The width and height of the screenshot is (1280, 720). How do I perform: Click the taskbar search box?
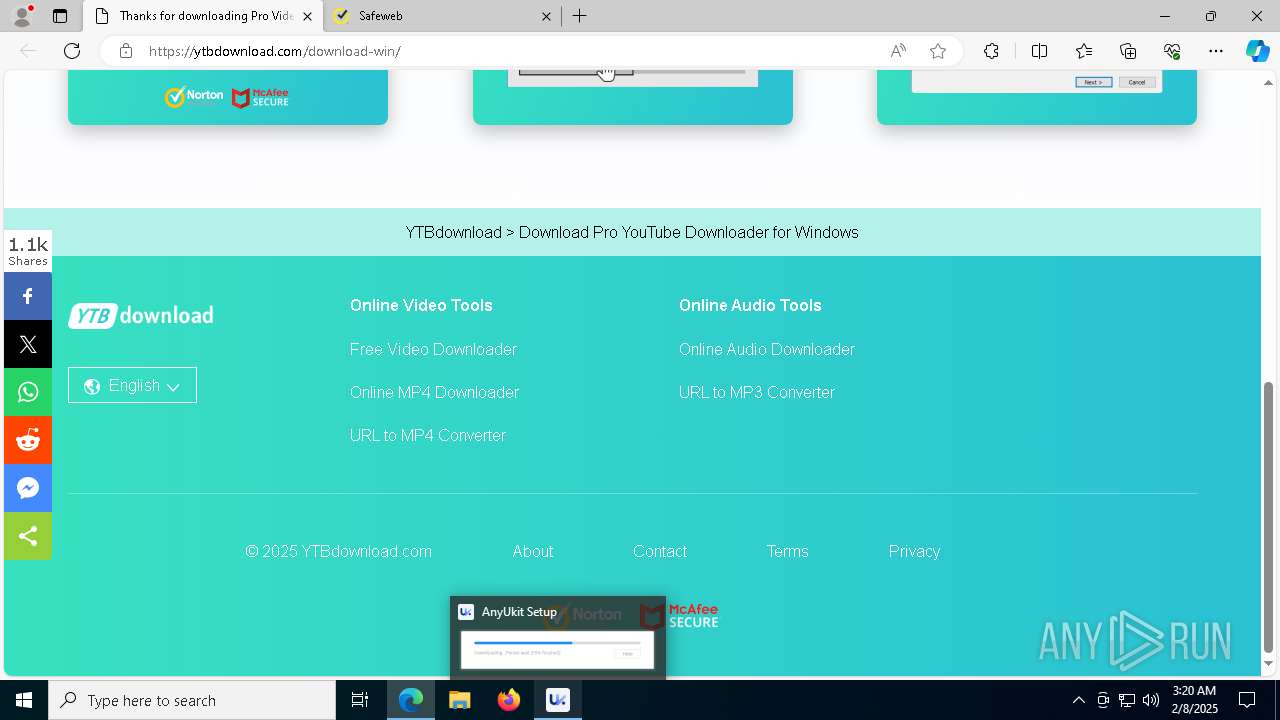pos(192,700)
